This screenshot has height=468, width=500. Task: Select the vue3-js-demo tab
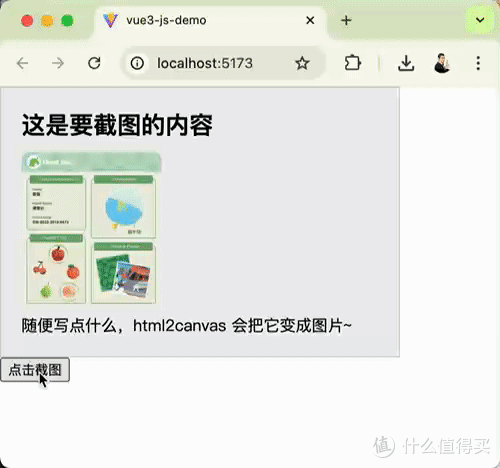(211, 21)
